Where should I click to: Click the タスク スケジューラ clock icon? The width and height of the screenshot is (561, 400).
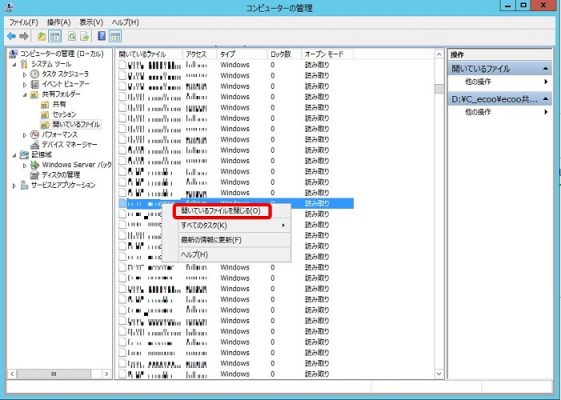point(35,74)
